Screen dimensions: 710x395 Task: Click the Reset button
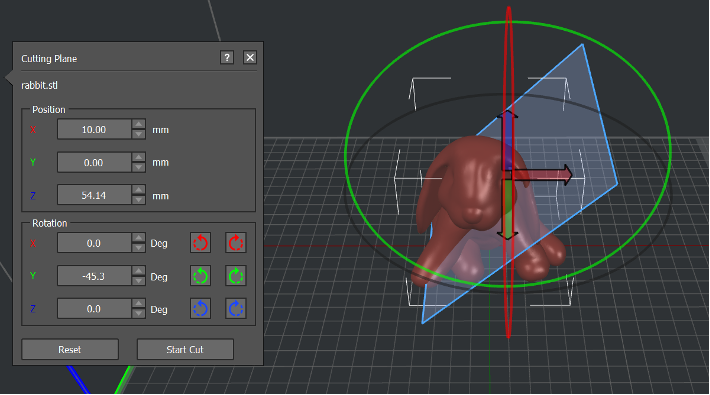(x=70, y=349)
